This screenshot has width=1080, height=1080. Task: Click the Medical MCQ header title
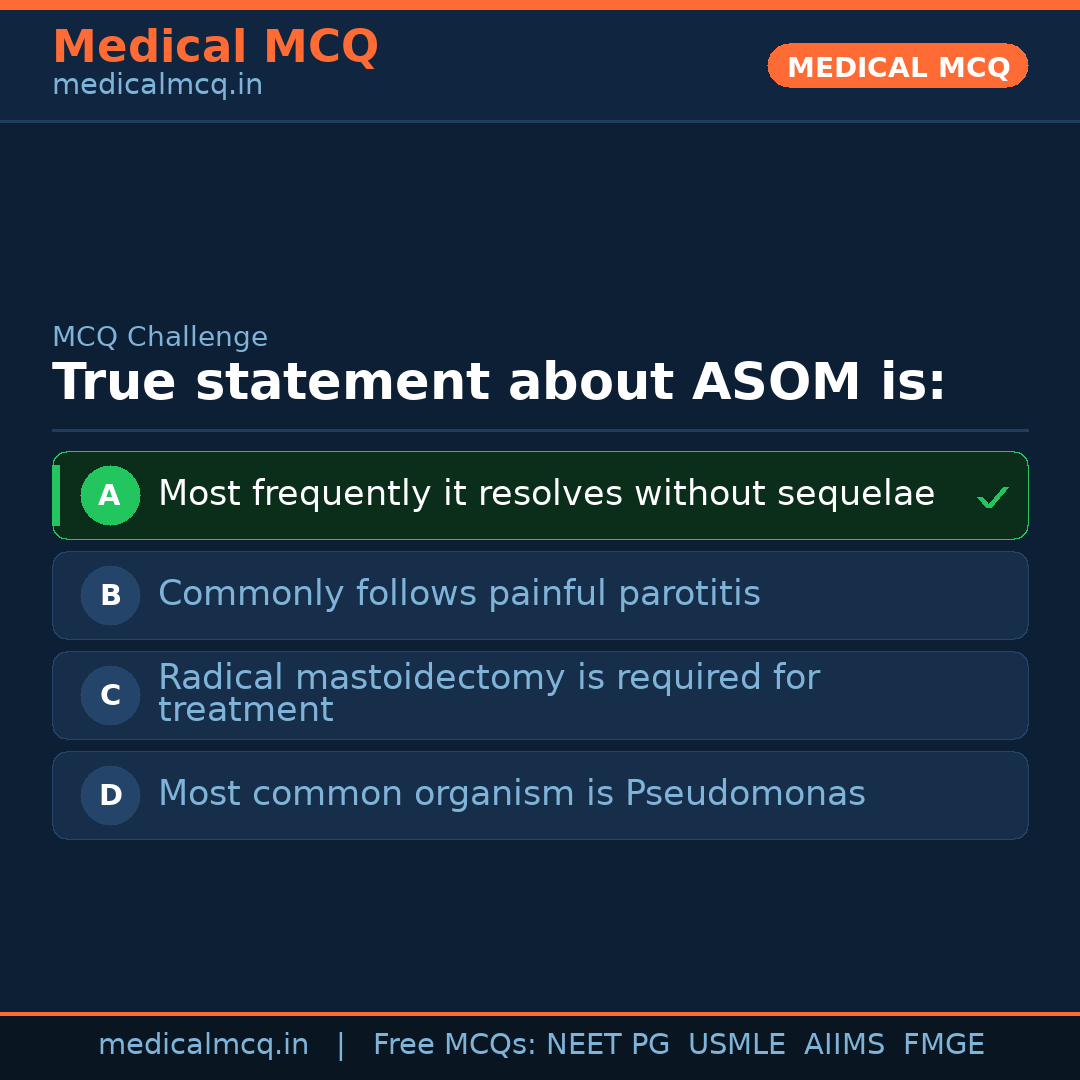[x=215, y=47]
